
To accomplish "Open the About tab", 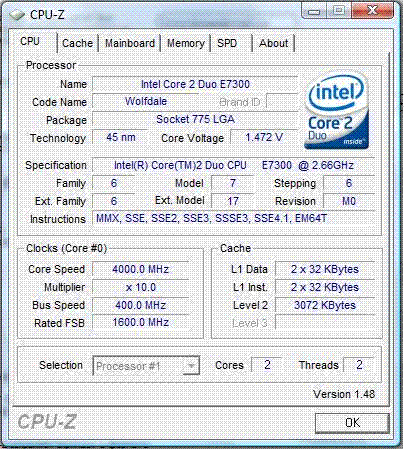I will pyautogui.click(x=273, y=43).
